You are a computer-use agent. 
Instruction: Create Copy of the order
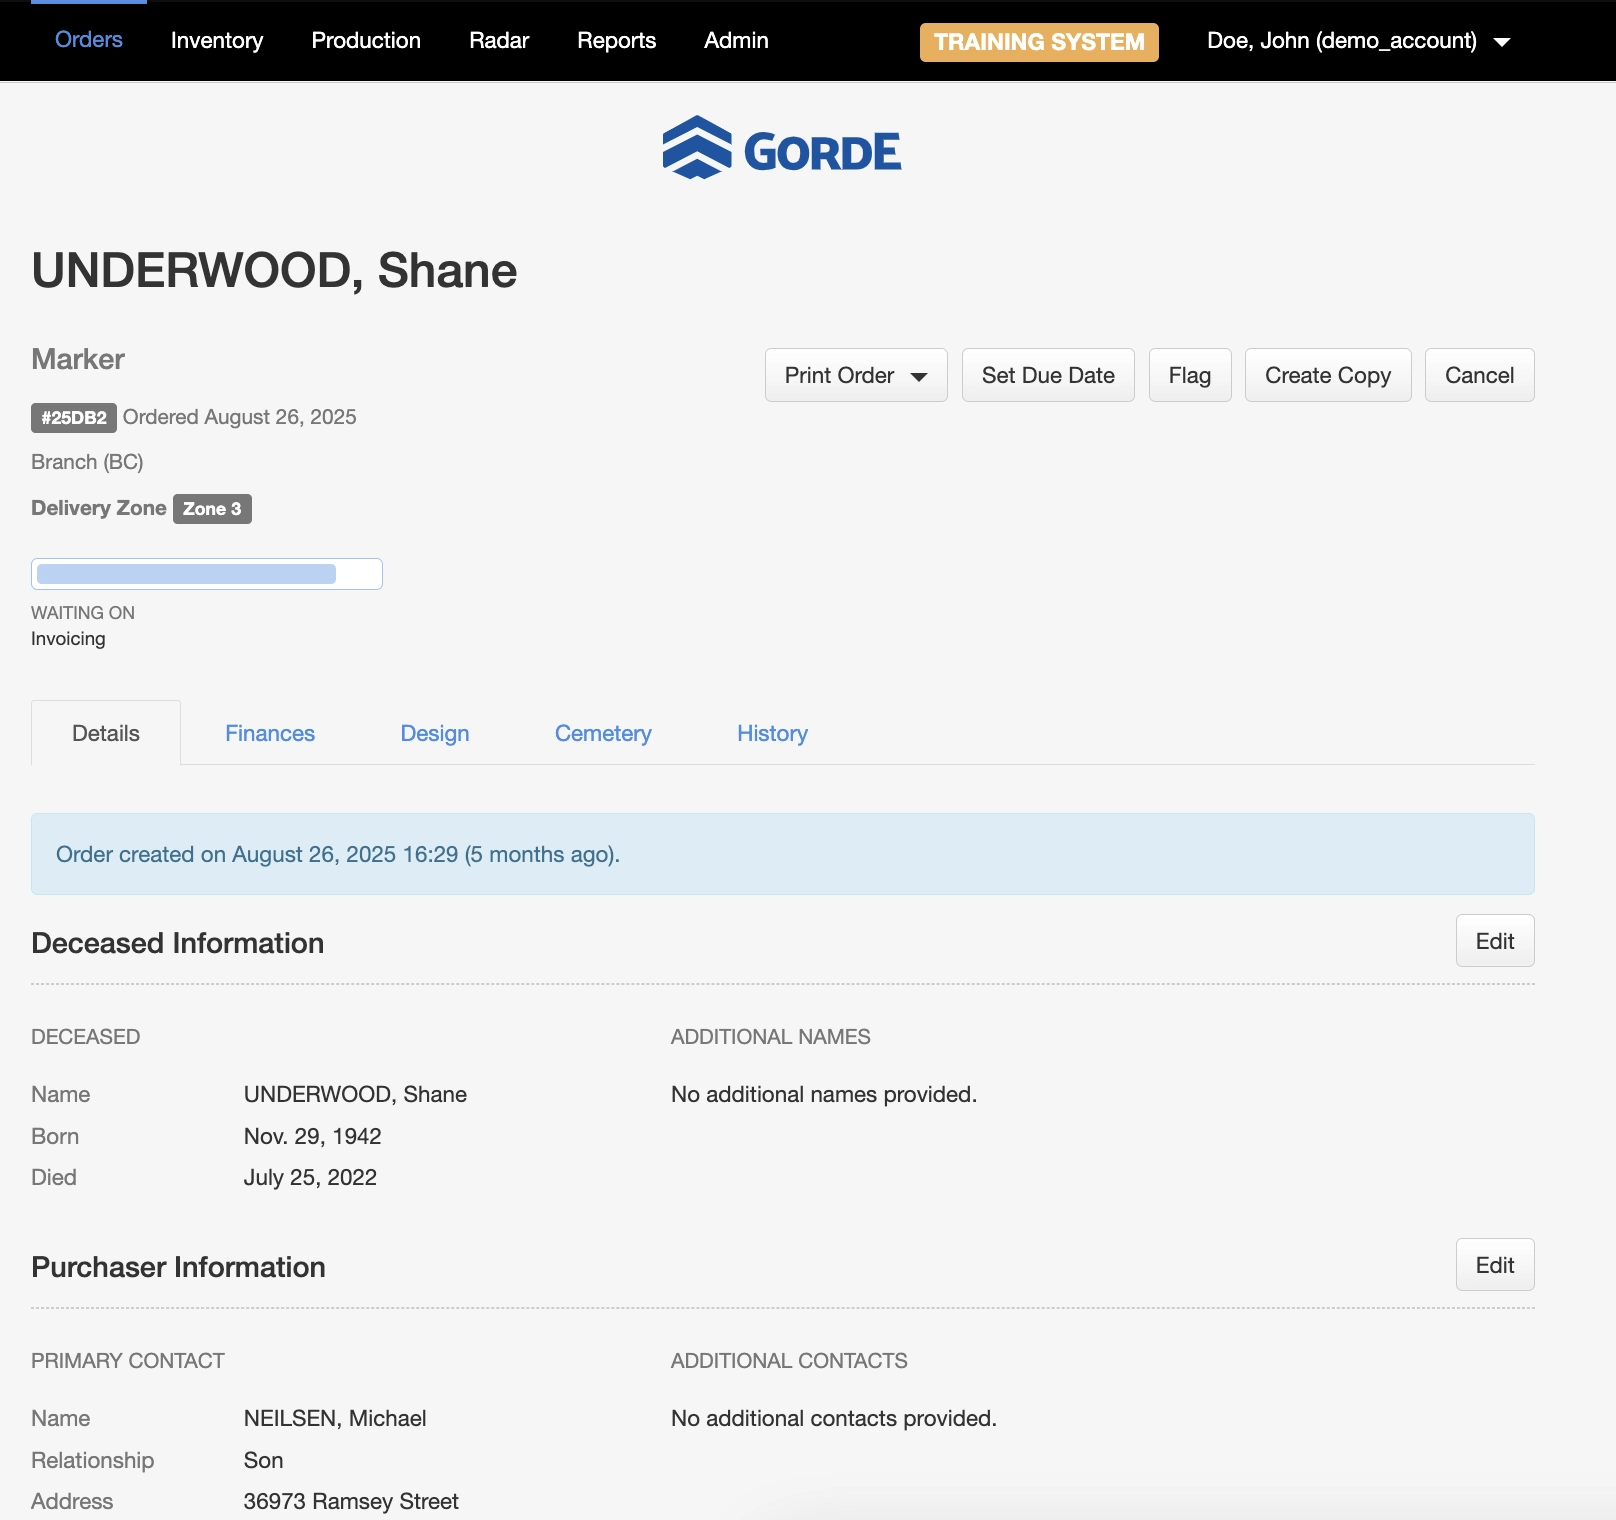1327,375
